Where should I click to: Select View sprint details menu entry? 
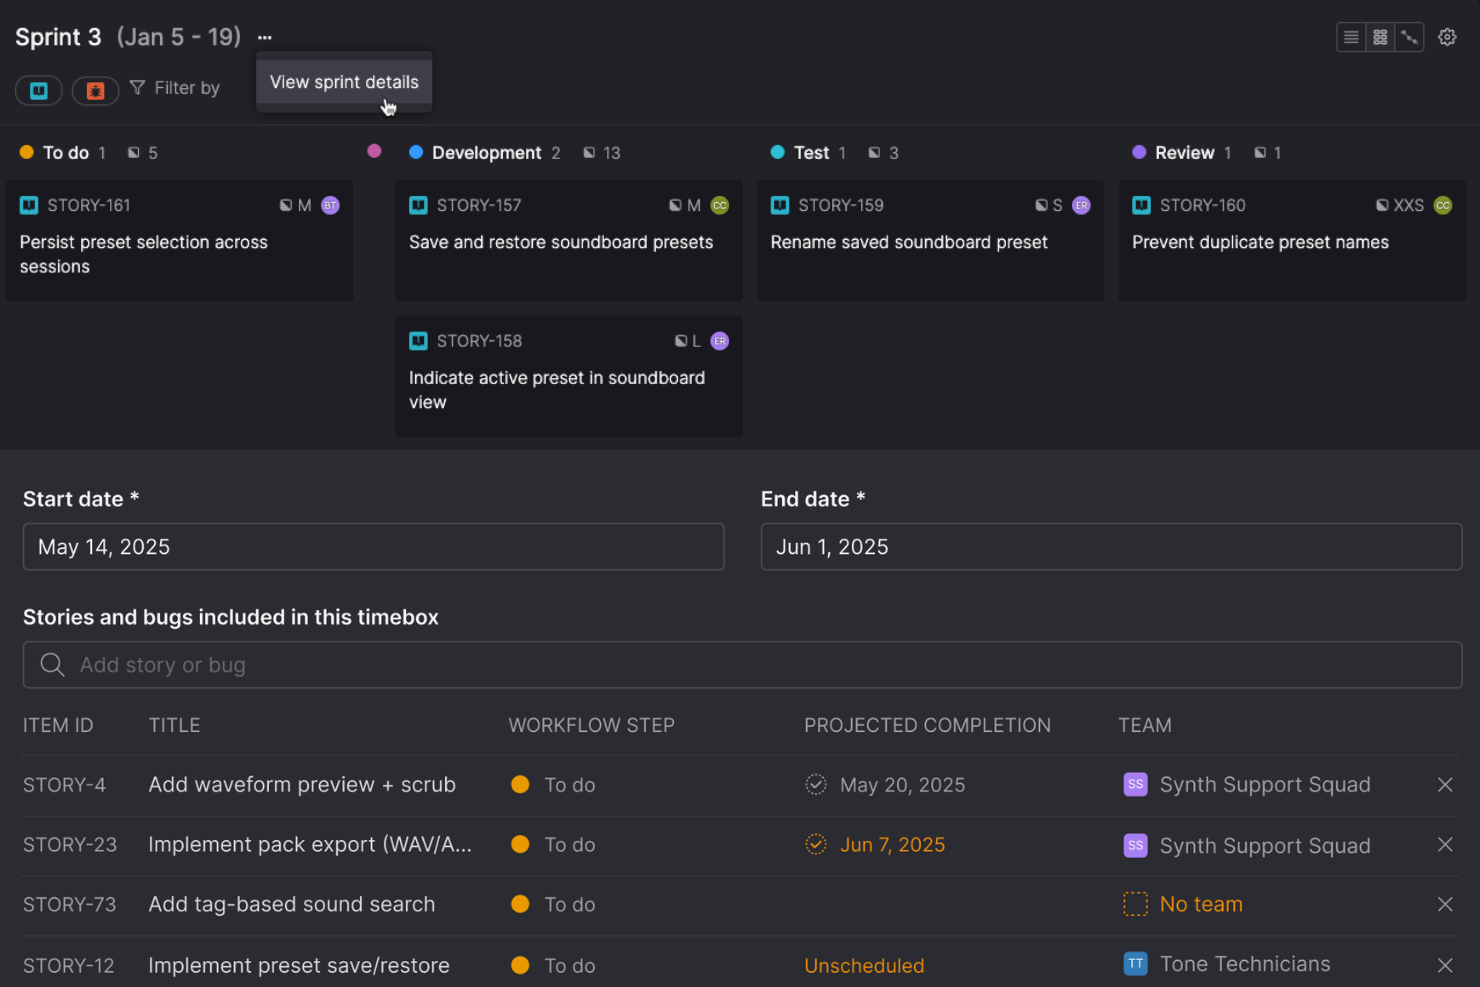click(x=344, y=82)
